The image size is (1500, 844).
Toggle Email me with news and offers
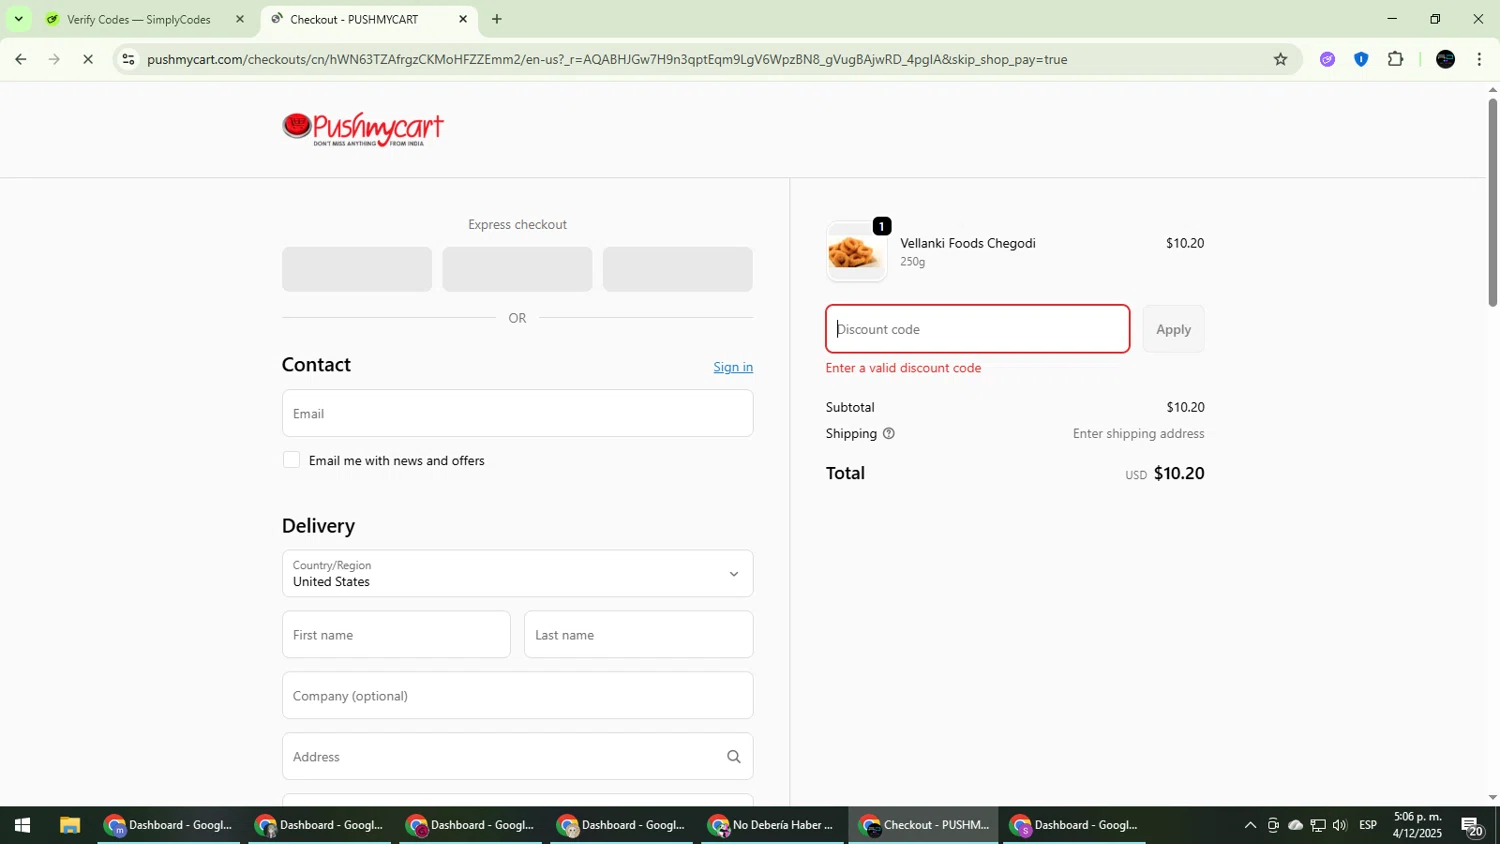click(x=291, y=460)
